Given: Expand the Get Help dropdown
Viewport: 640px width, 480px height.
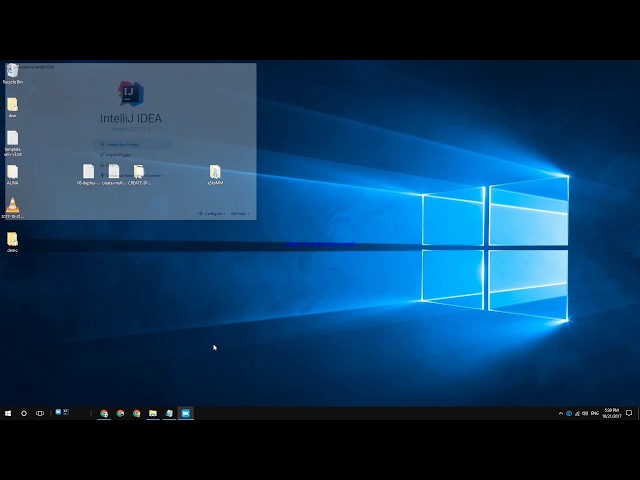Looking at the screenshot, I should (x=240, y=213).
